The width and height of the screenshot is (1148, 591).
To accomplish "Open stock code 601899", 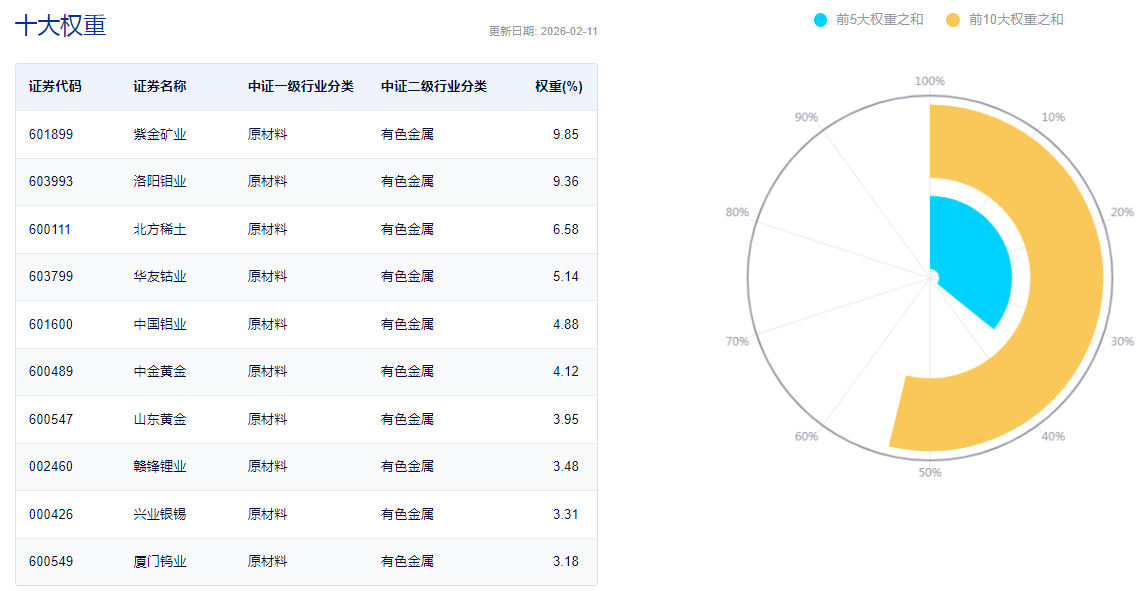I will (x=51, y=134).
